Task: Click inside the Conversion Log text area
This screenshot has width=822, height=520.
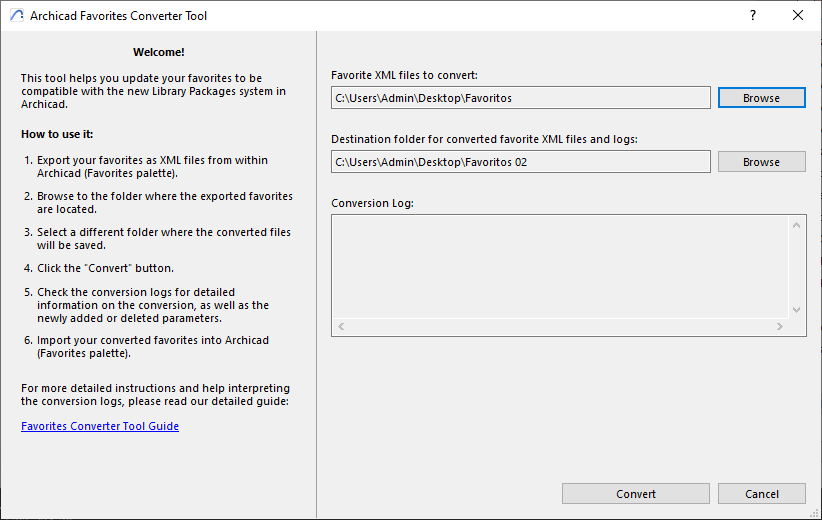Action: 560,265
